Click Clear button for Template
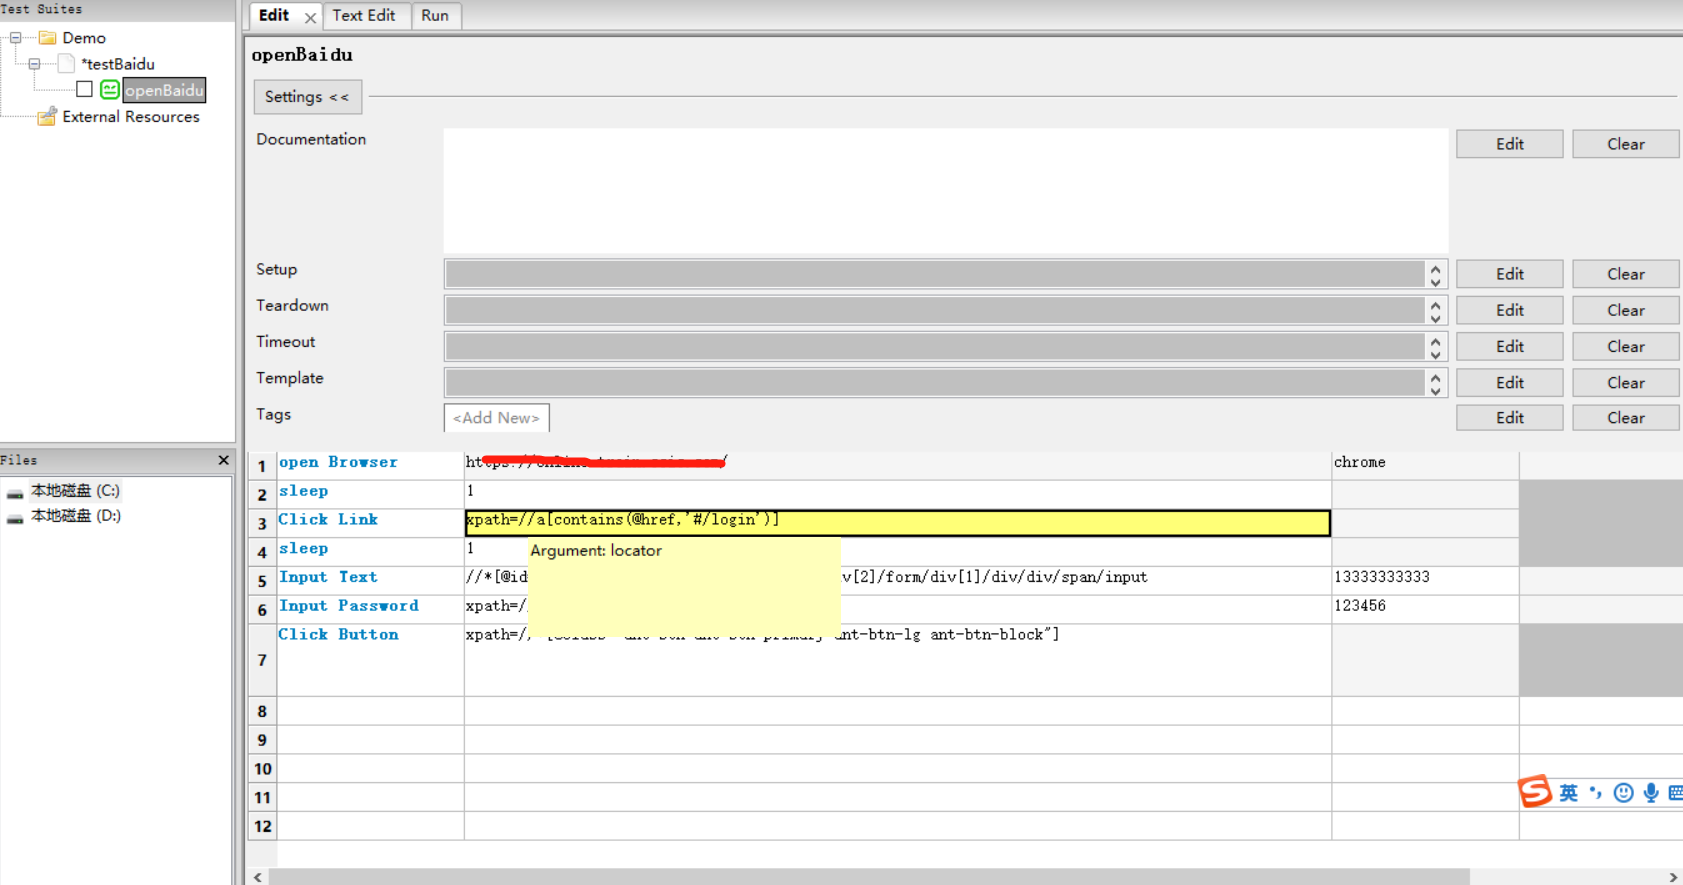The width and height of the screenshot is (1683, 885). (1626, 383)
